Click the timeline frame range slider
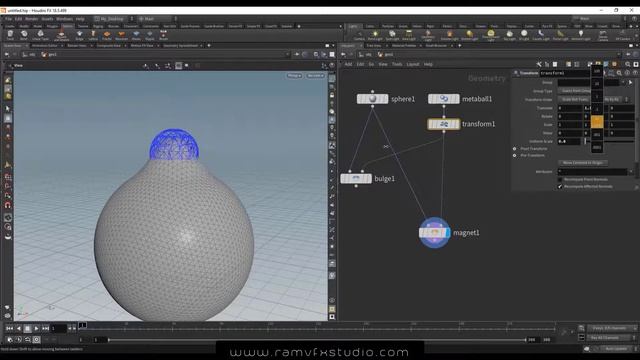Screen dimensions: 640x360 317,340
